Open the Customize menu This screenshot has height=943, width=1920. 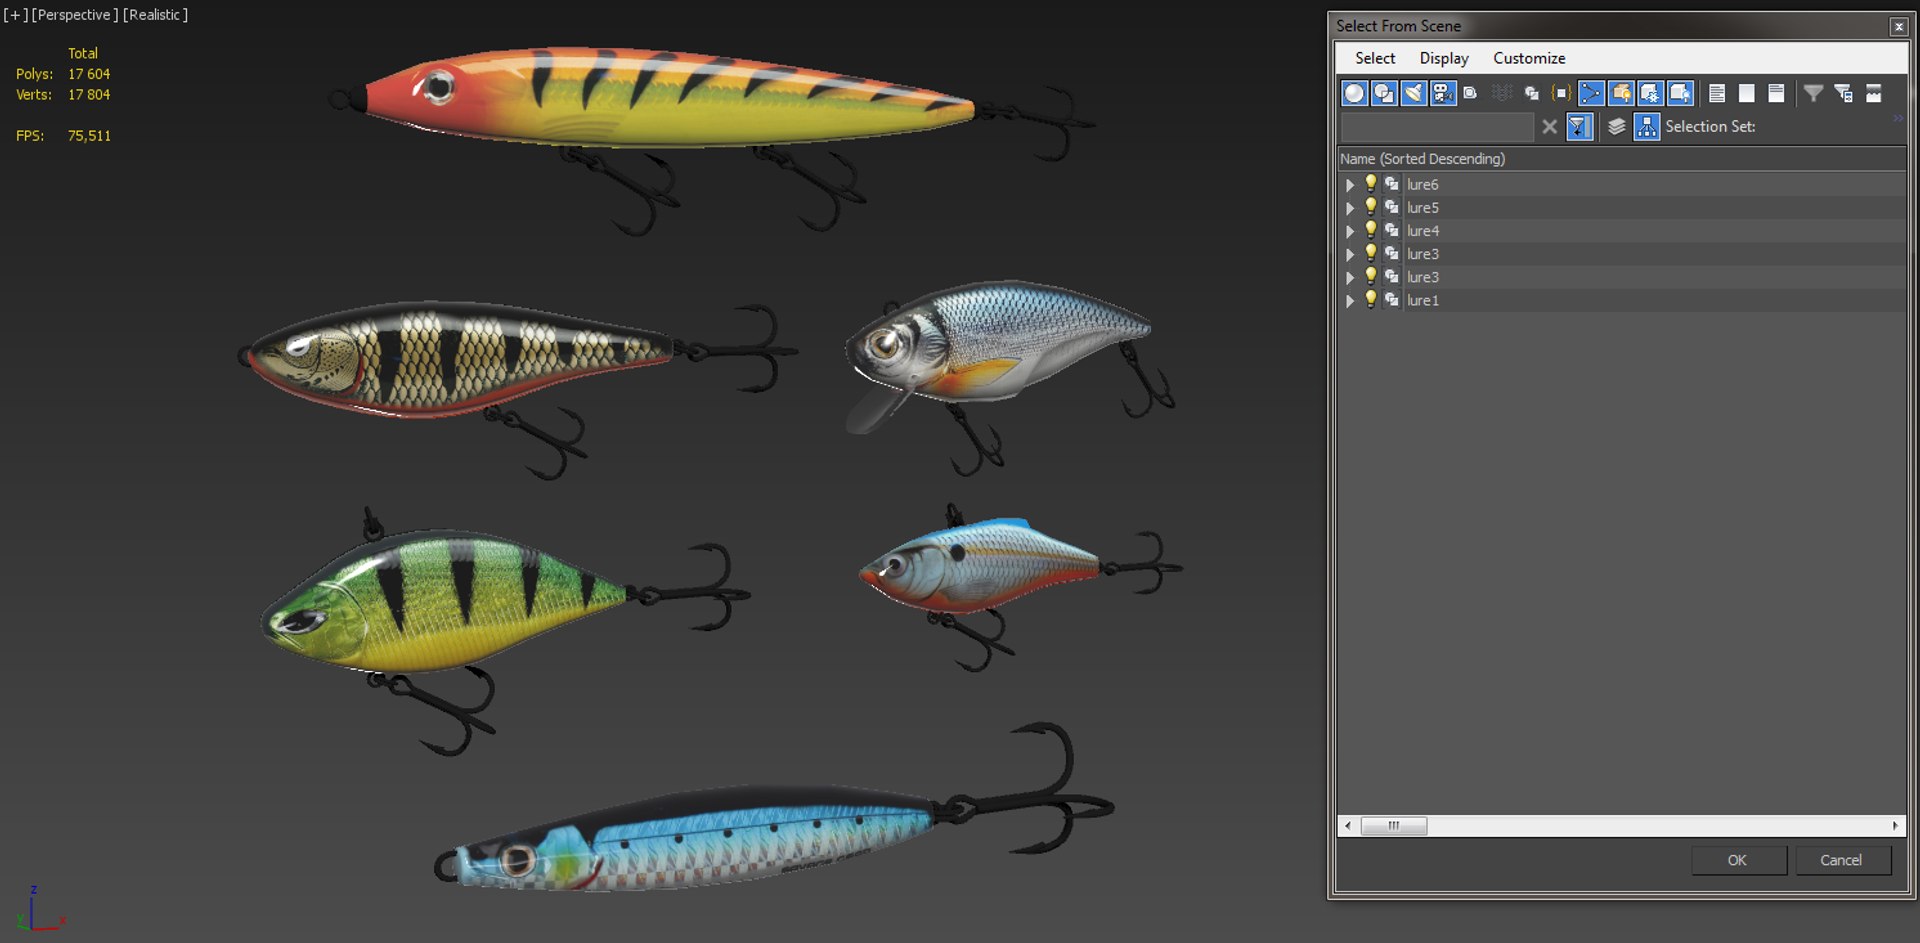[x=1529, y=58]
